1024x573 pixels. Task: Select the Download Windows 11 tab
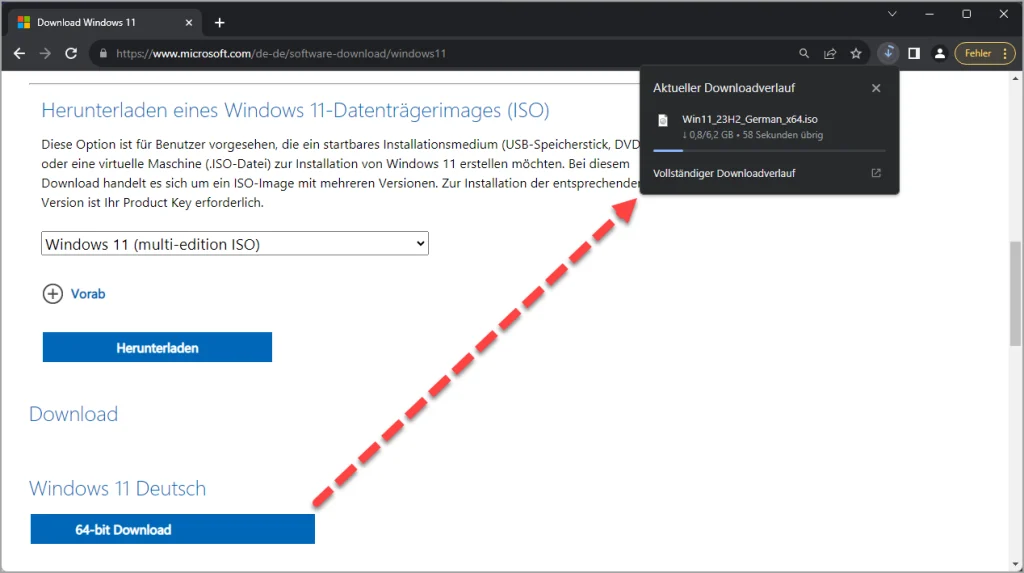(x=104, y=23)
